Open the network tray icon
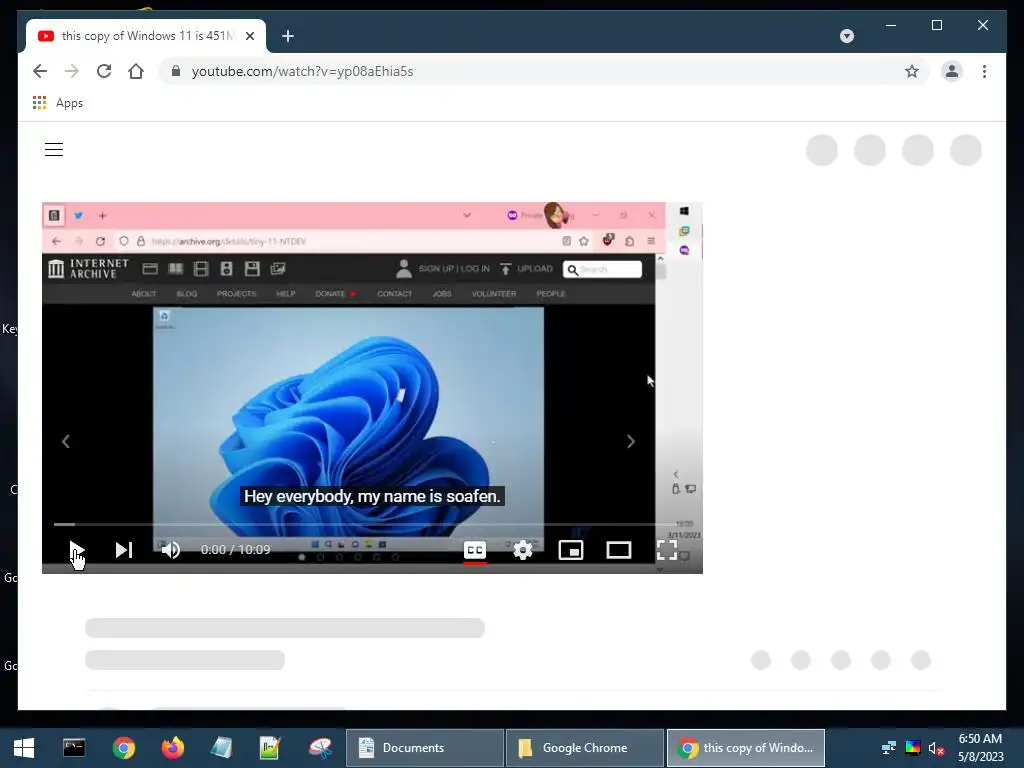The width and height of the screenshot is (1024, 768). tap(888, 748)
